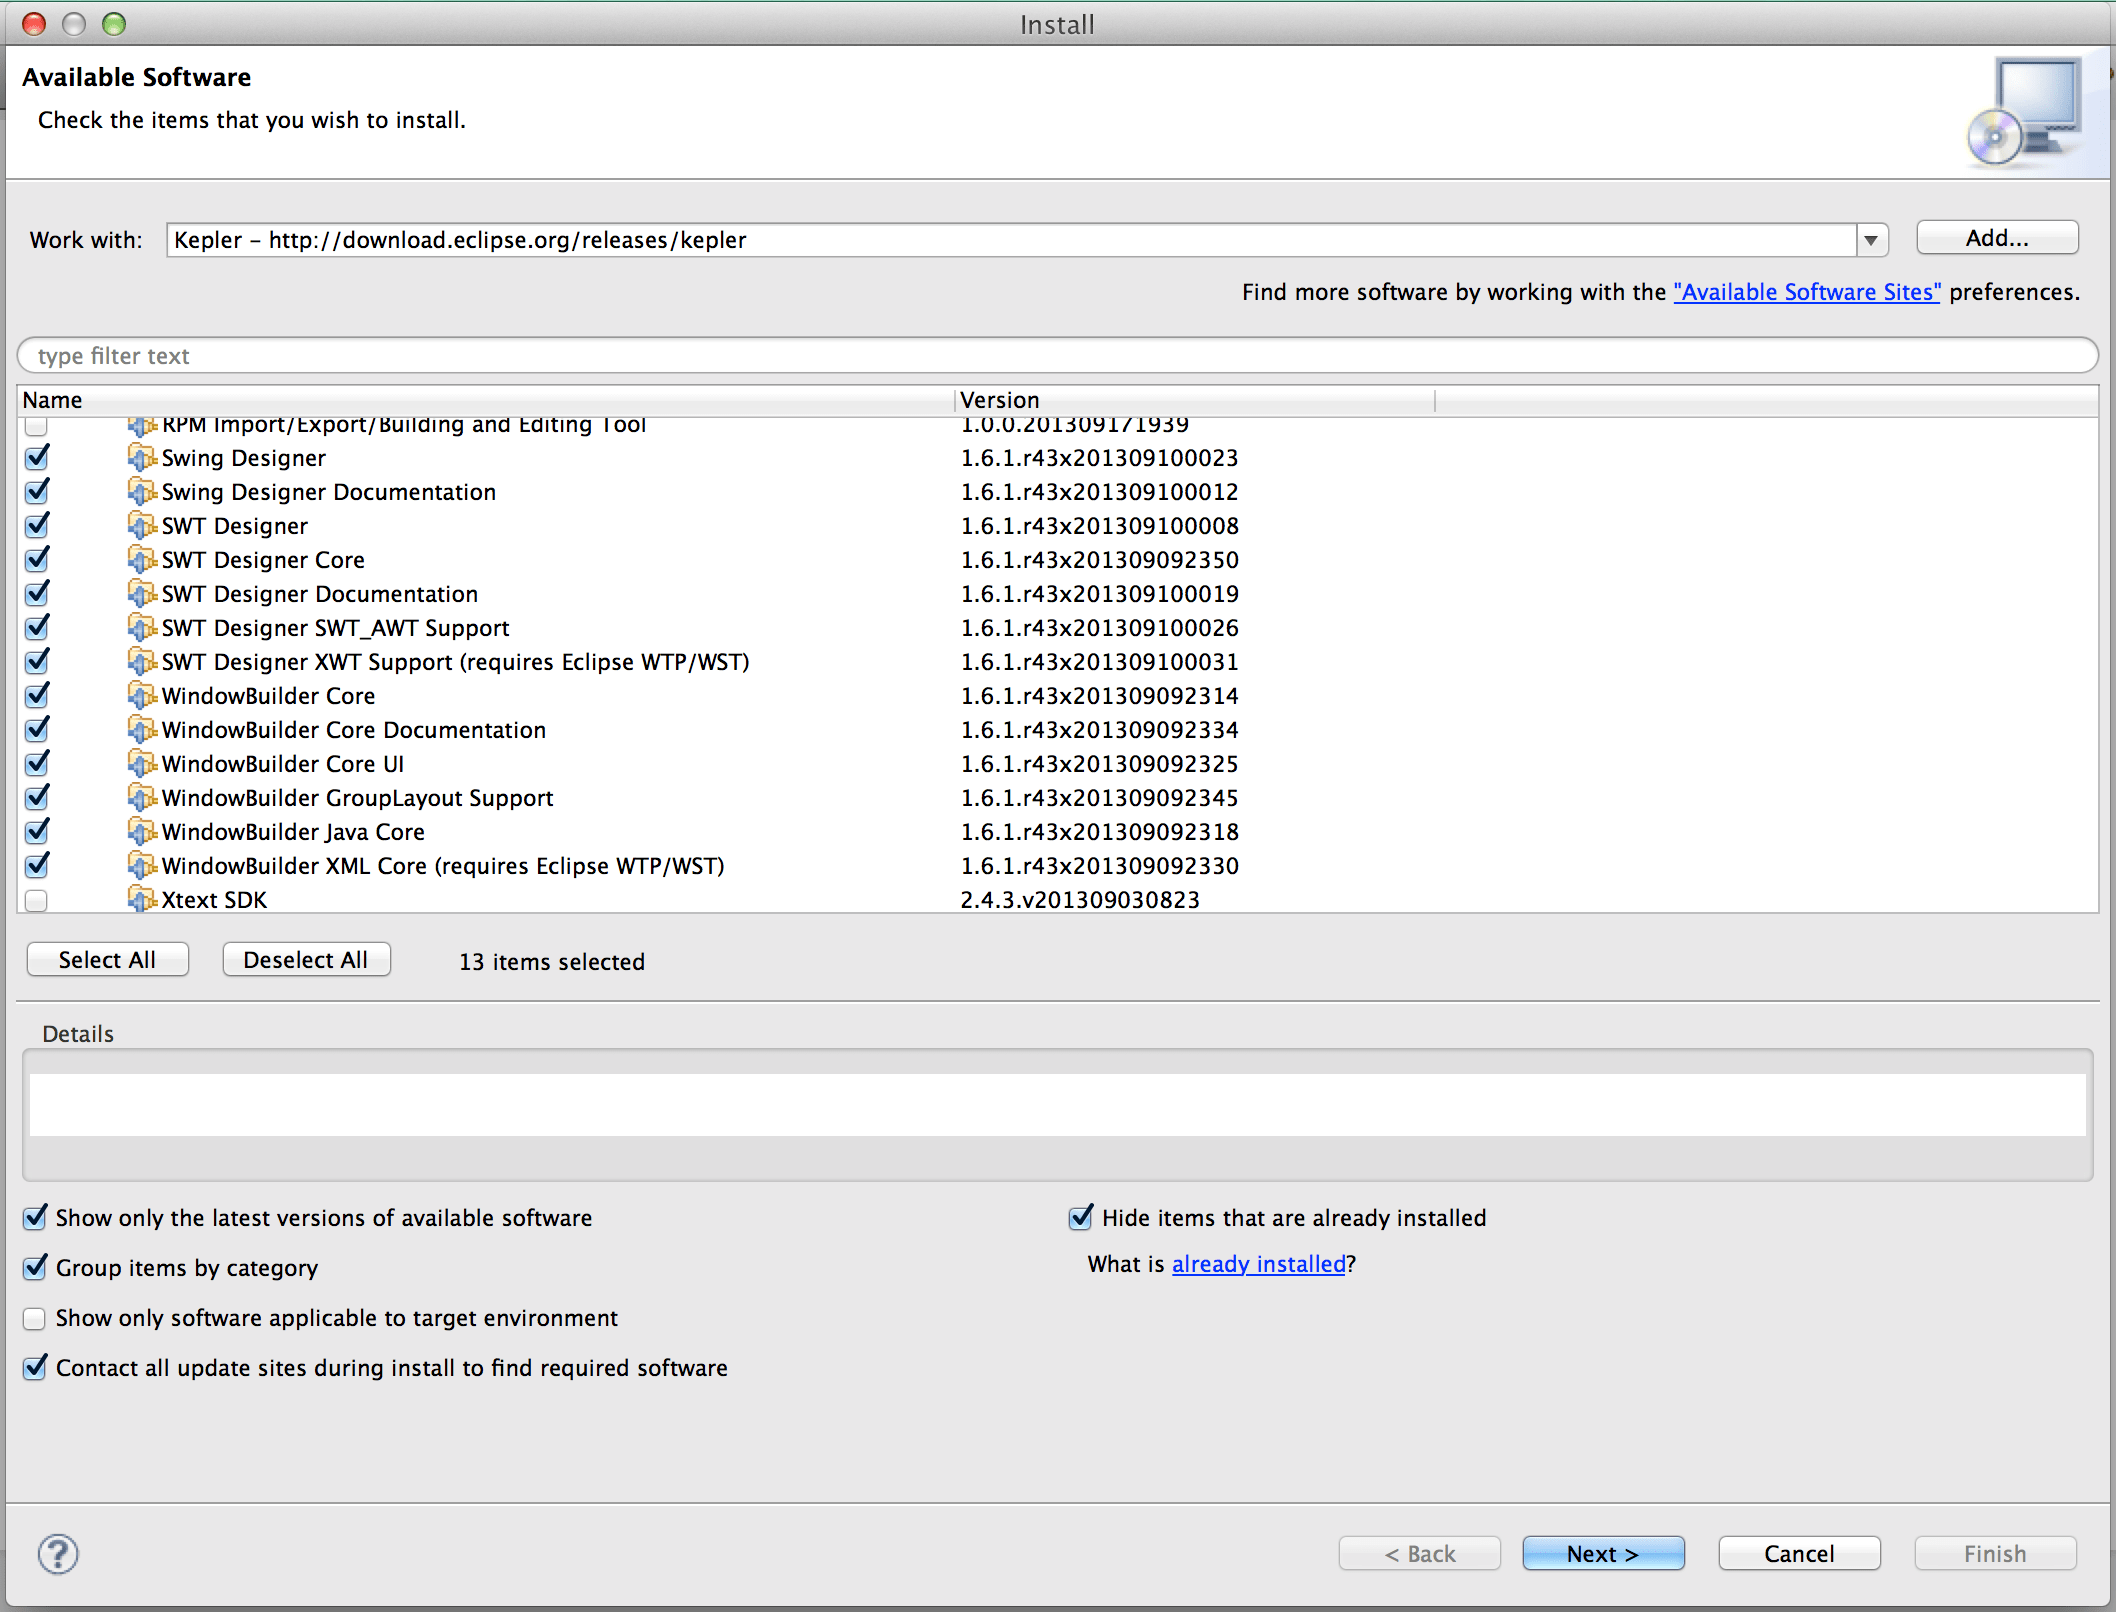Click the Swing Designer feature icon
This screenshot has width=2116, height=1612.
pos(142,458)
